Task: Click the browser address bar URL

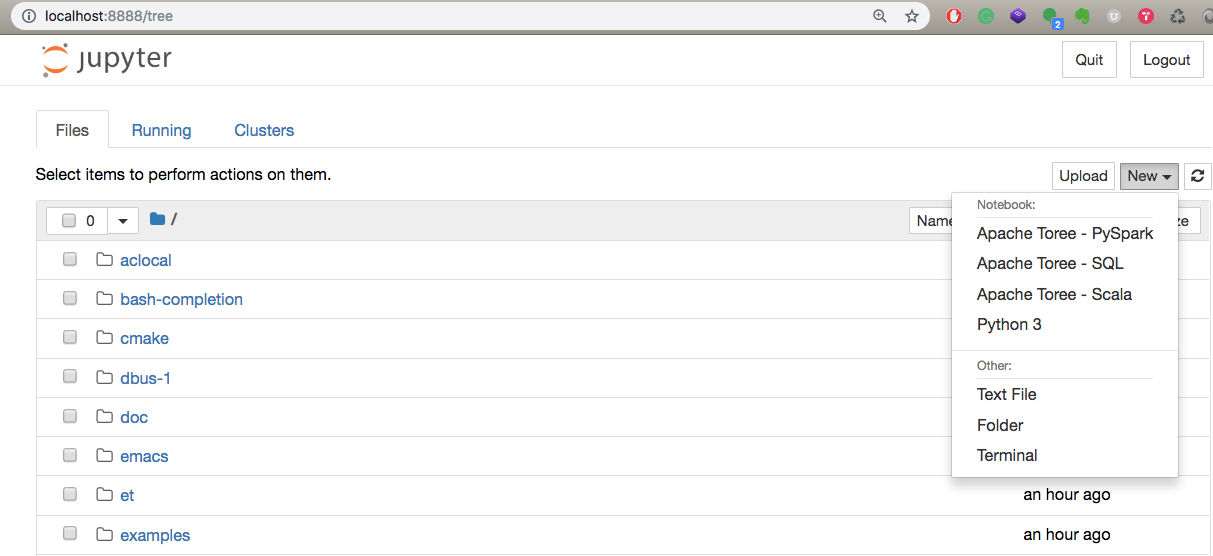Action: (110, 16)
